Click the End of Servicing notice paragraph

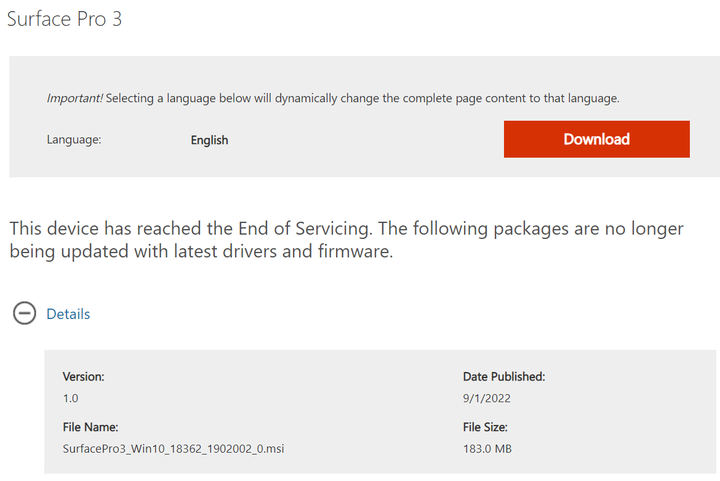click(x=347, y=240)
